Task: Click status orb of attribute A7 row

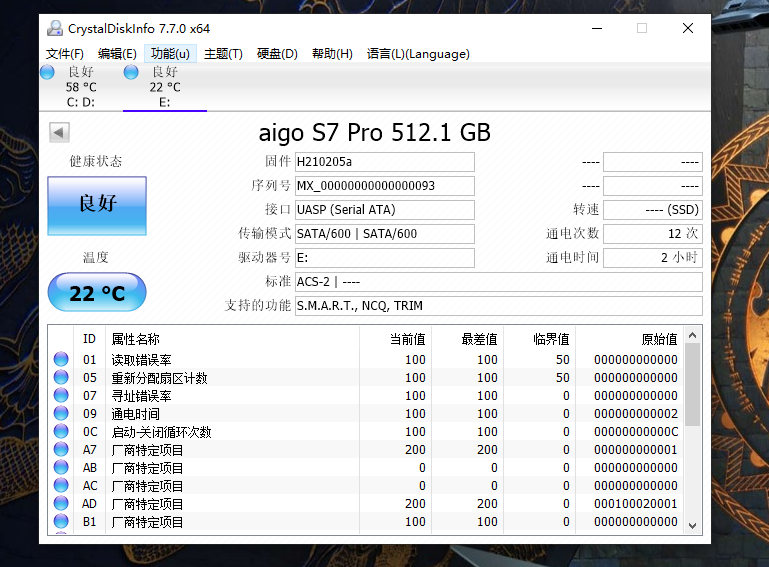Action: (x=61, y=449)
